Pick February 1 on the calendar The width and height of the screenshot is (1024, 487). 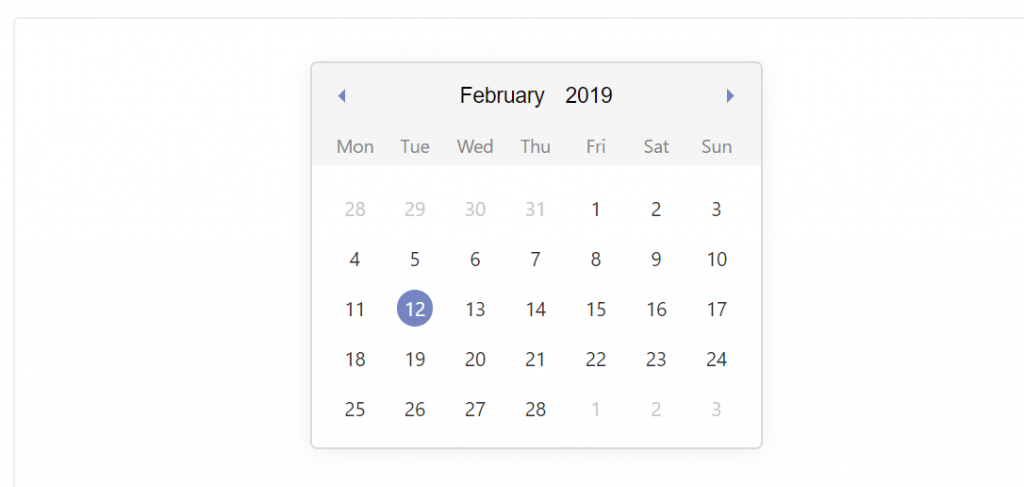point(596,209)
